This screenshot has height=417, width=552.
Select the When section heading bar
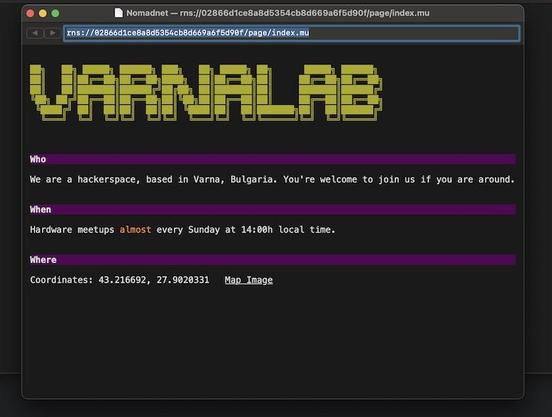[x=273, y=209]
